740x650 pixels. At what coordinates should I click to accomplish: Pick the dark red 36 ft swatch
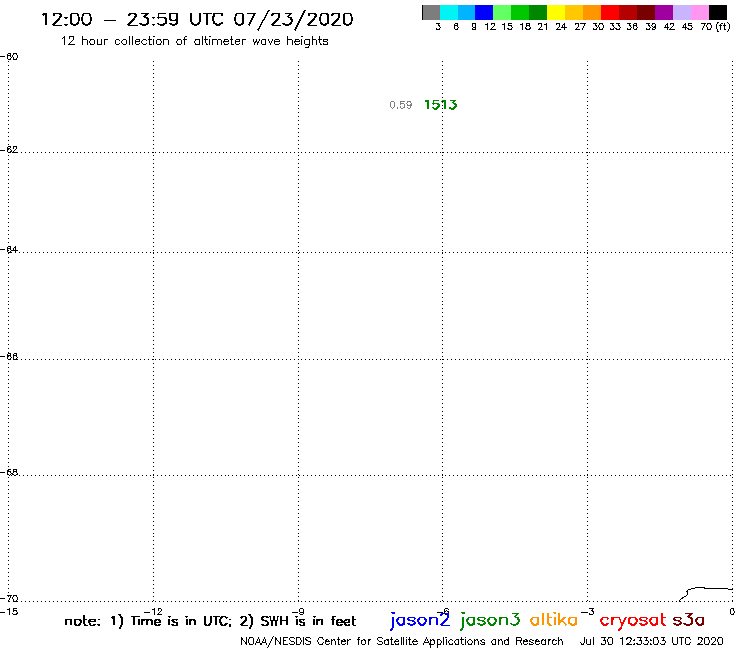[628, 12]
